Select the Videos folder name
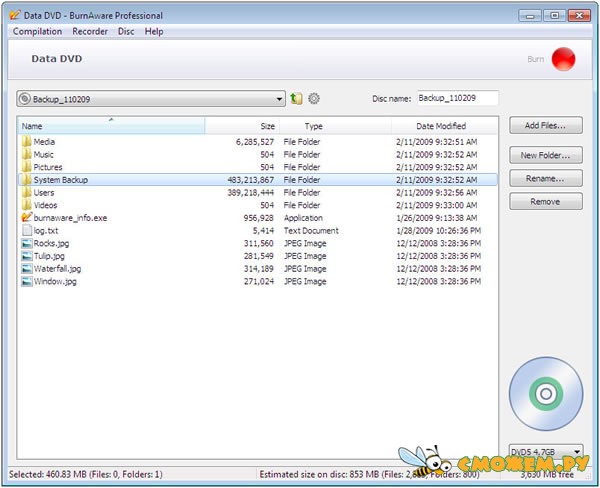 [x=45, y=205]
